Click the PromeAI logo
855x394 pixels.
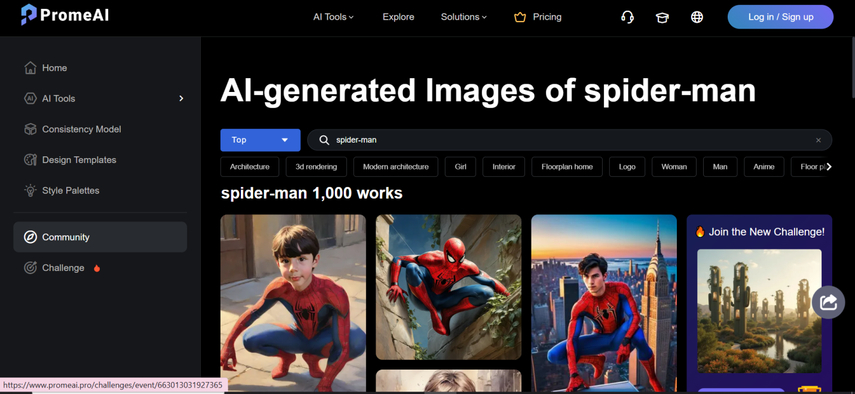click(65, 15)
